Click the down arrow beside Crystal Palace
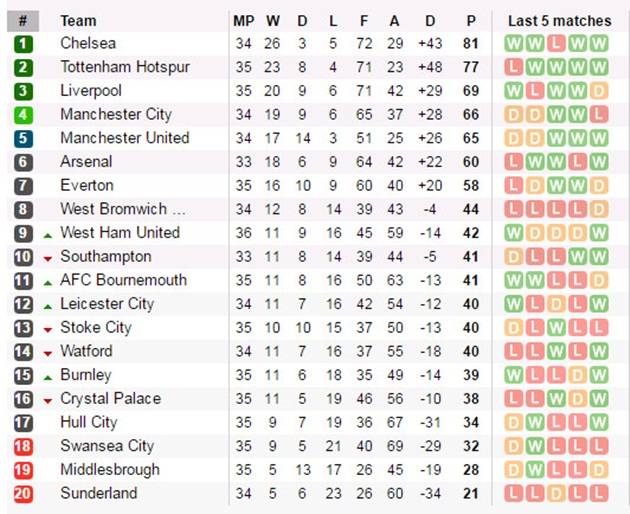Viewport: 630px width, 514px height. (47, 399)
